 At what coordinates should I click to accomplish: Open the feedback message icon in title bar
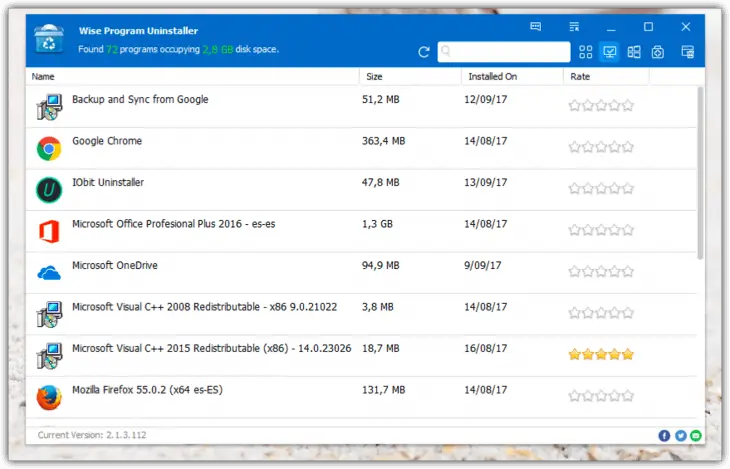pos(536,27)
